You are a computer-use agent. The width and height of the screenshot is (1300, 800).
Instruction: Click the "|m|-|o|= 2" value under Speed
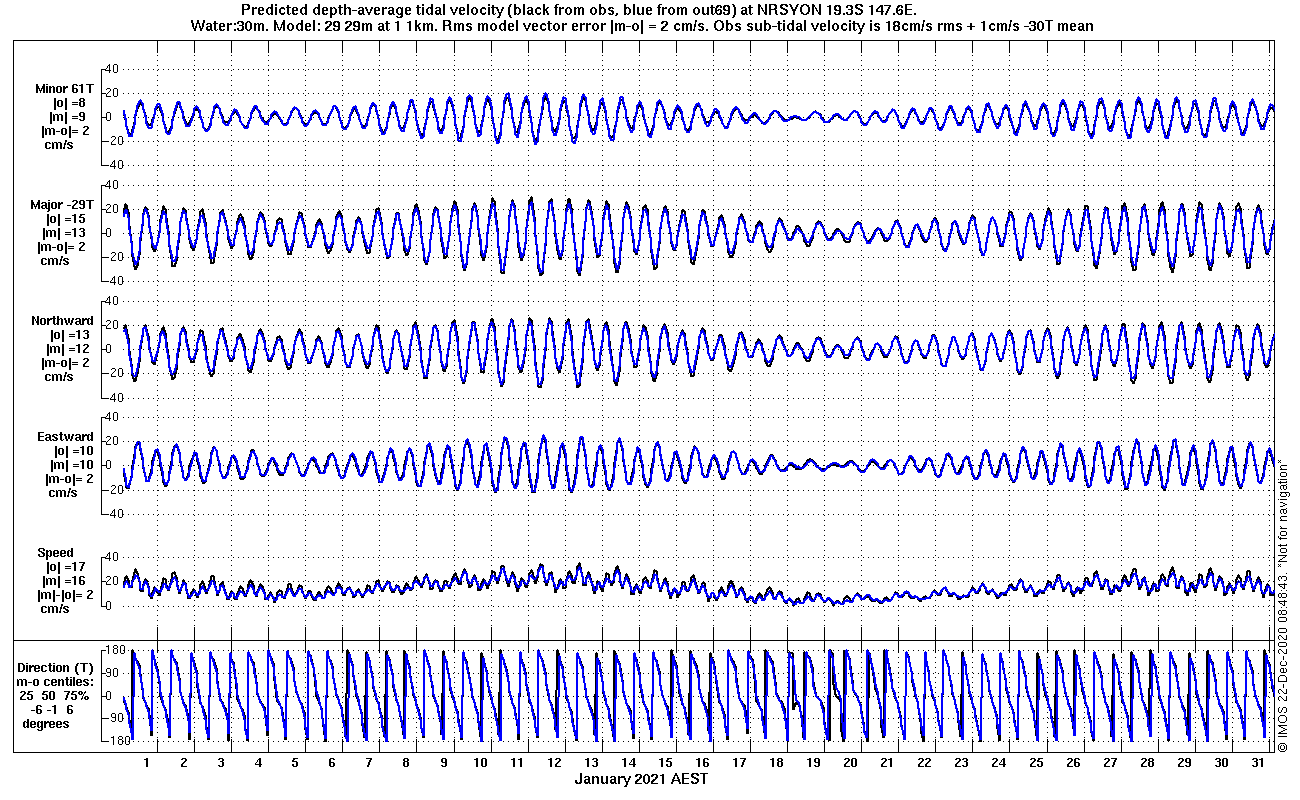pyautogui.click(x=64, y=595)
